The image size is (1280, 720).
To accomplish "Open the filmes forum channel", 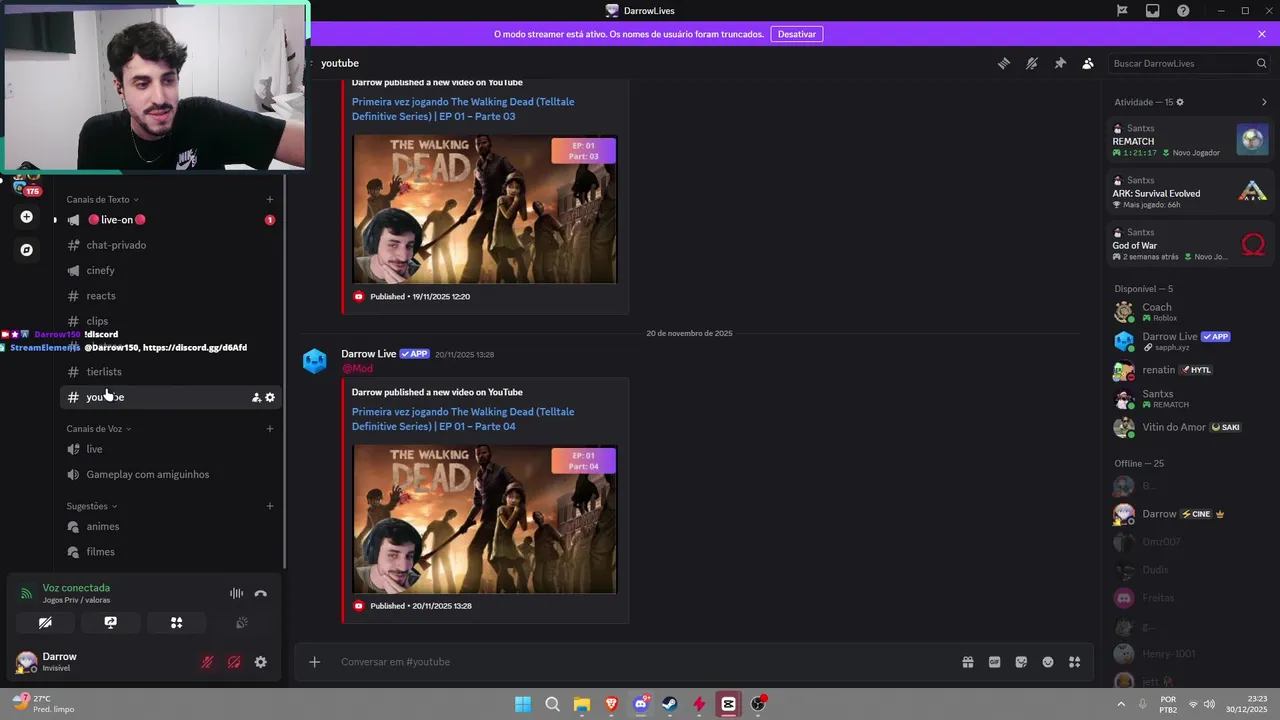I will coord(170,552).
